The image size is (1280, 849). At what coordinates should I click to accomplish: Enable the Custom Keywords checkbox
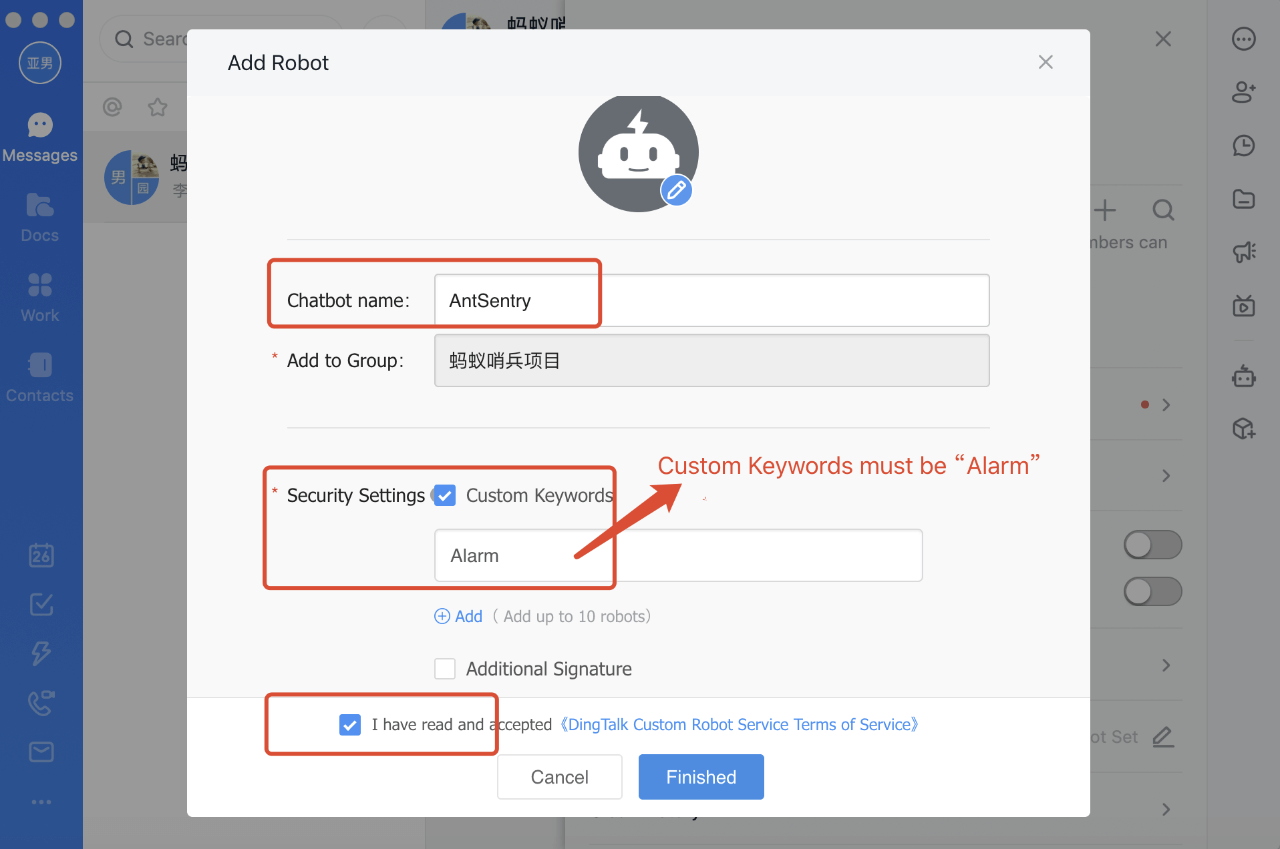click(x=445, y=496)
